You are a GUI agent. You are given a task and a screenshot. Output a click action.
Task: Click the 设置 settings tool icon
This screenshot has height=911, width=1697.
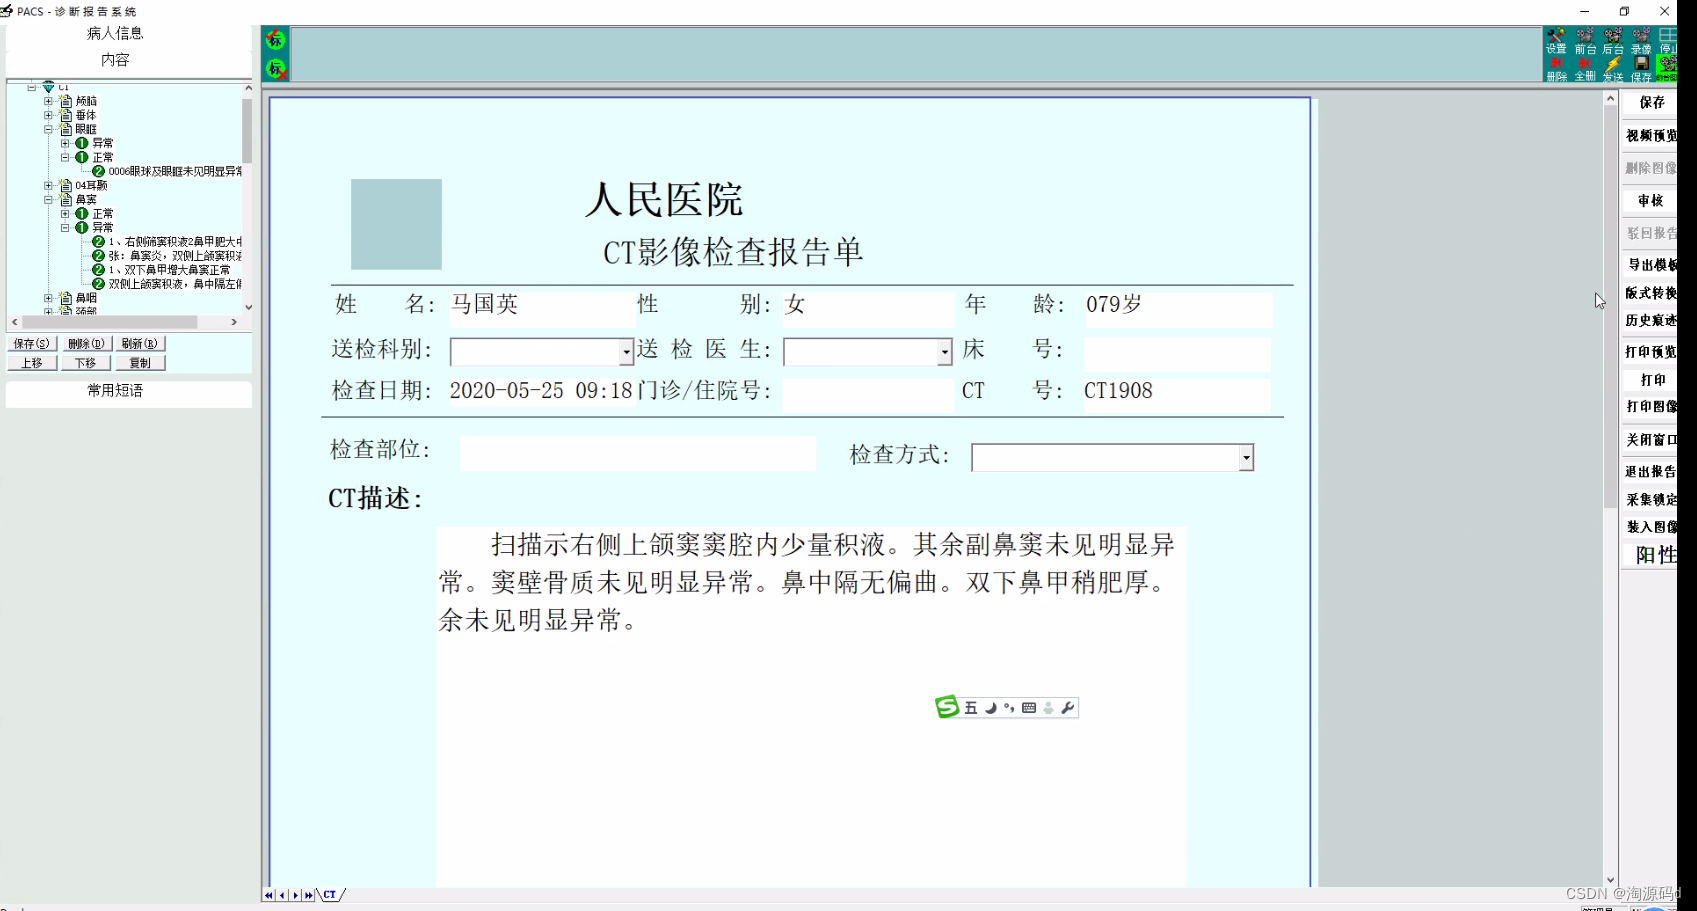[x=1556, y=37]
